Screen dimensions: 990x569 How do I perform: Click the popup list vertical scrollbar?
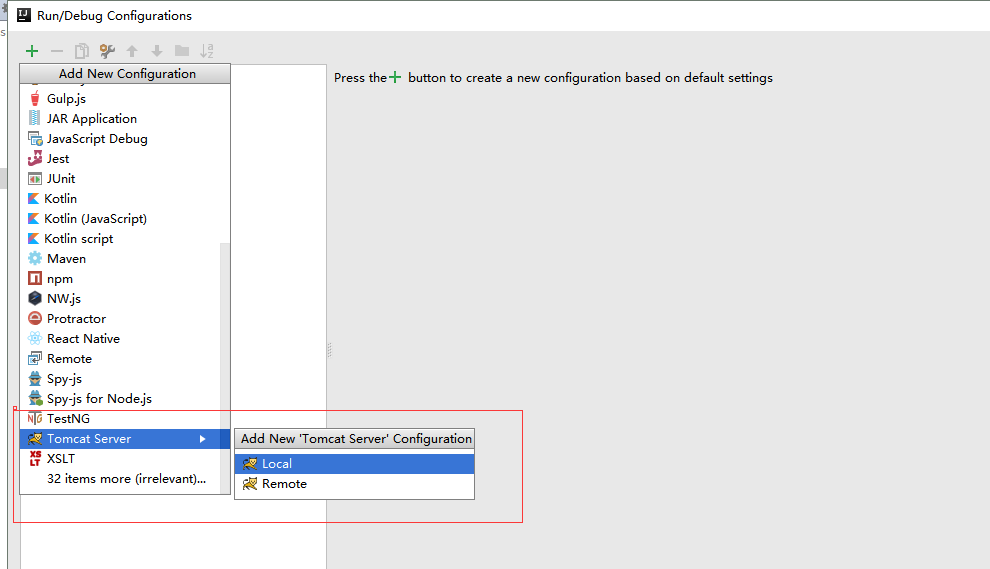[x=225, y=366]
